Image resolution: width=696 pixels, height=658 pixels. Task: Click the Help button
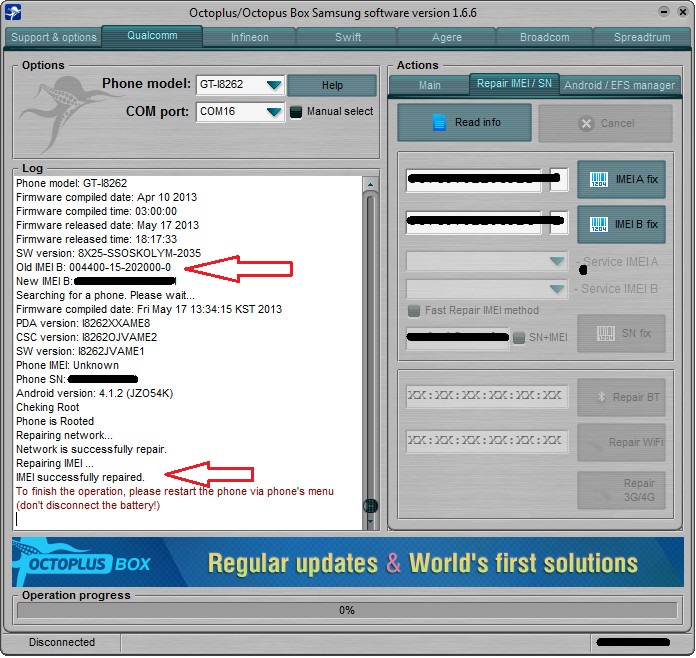[x=332, y=85]
